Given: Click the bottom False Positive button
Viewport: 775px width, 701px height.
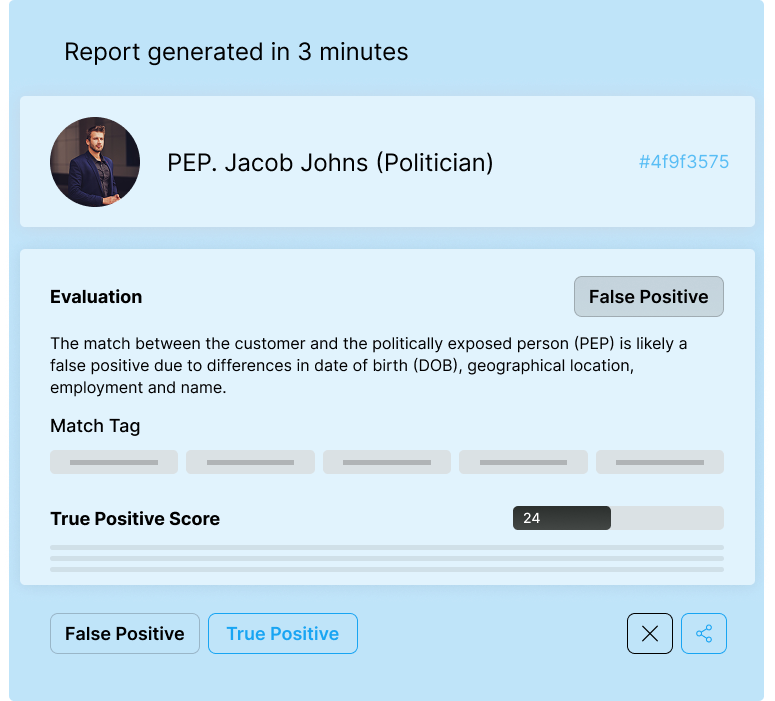Looking at the screenshot, I should pyautogui.click(x=125, y=633).
